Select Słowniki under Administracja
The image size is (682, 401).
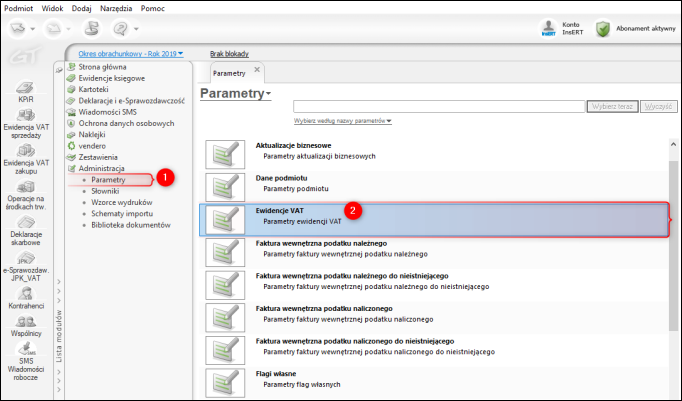(x=105, y=191)
